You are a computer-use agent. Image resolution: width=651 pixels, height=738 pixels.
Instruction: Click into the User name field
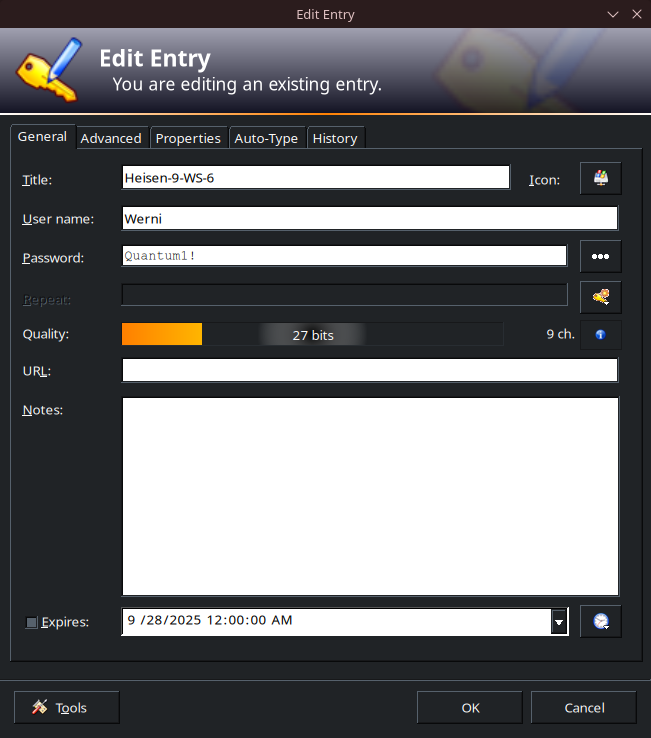[369, 218]
